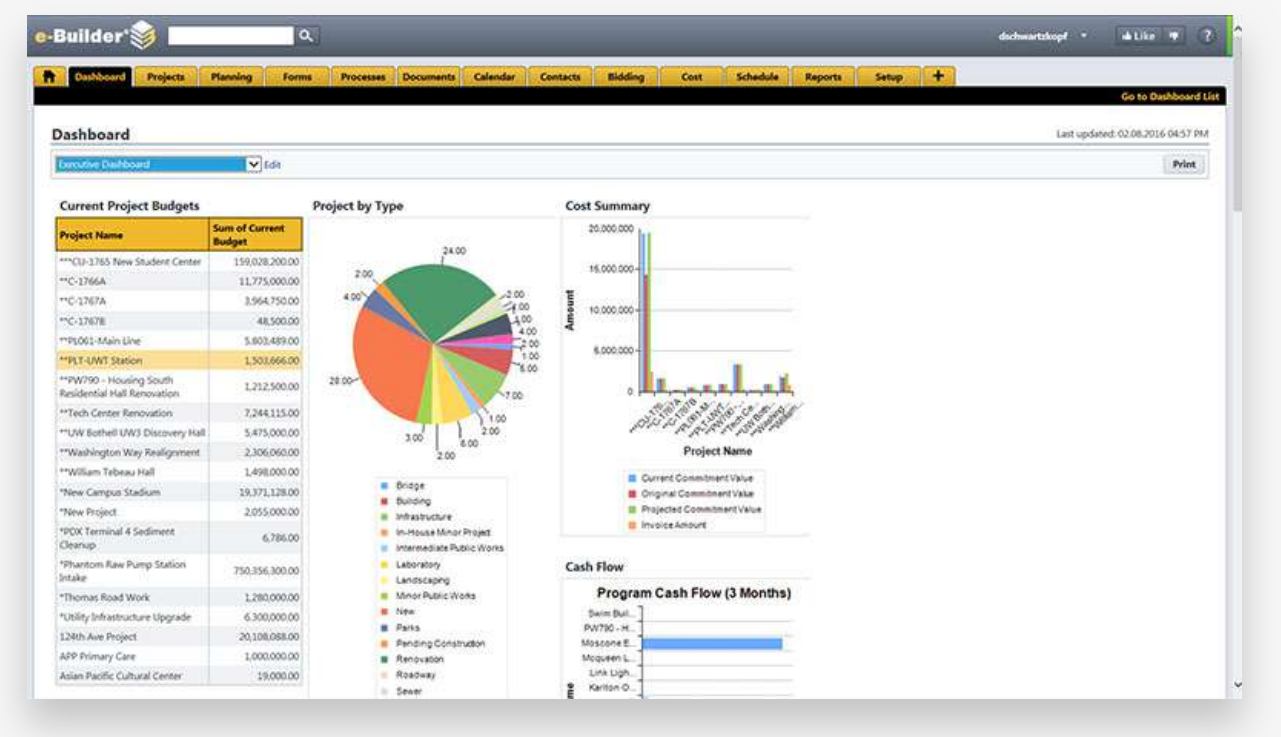Click the thumbs-down dislike icon
The width and height of the screenshot is (1281, 737).
1173,36
